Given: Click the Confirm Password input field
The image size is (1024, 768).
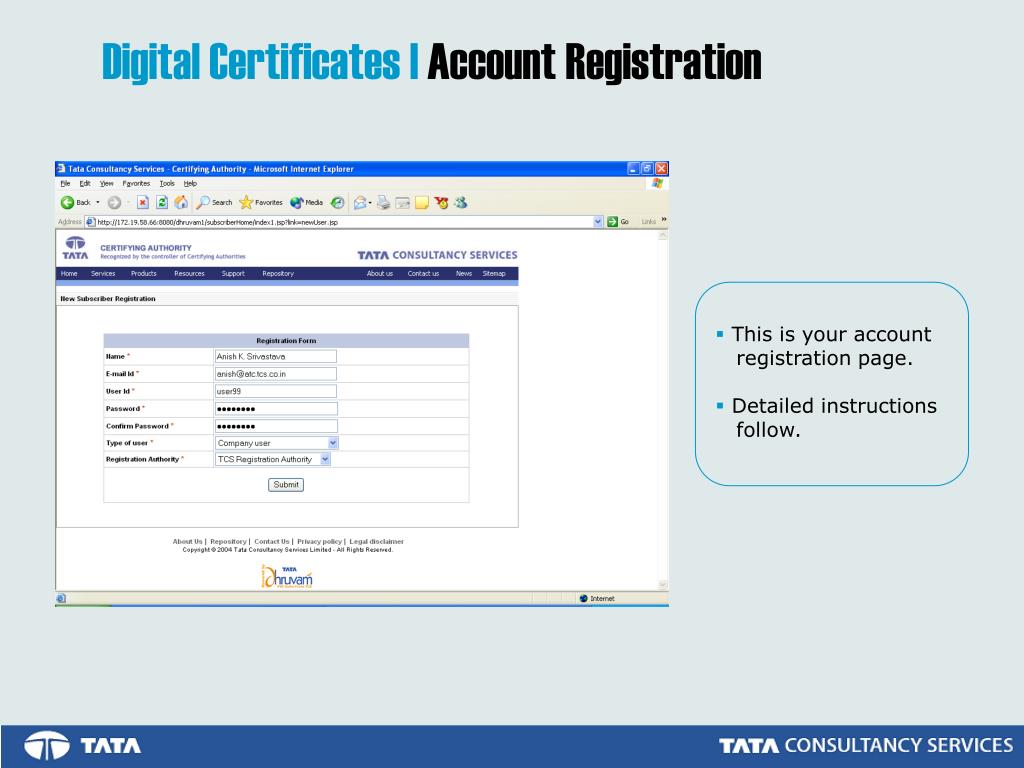Looking at the screenshot, I should (276, 426).
